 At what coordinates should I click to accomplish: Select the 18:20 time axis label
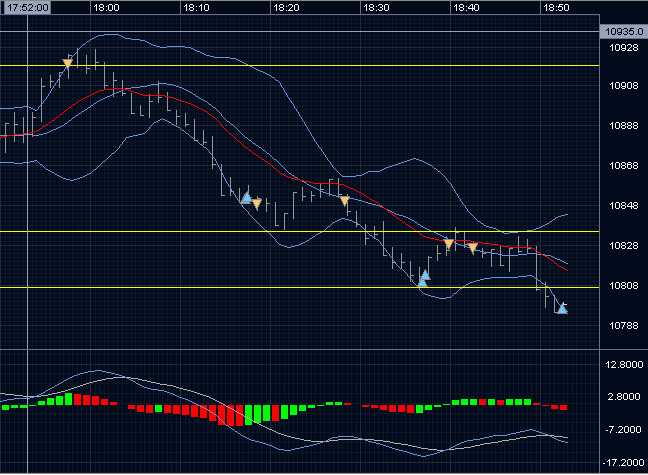(286, 7)
